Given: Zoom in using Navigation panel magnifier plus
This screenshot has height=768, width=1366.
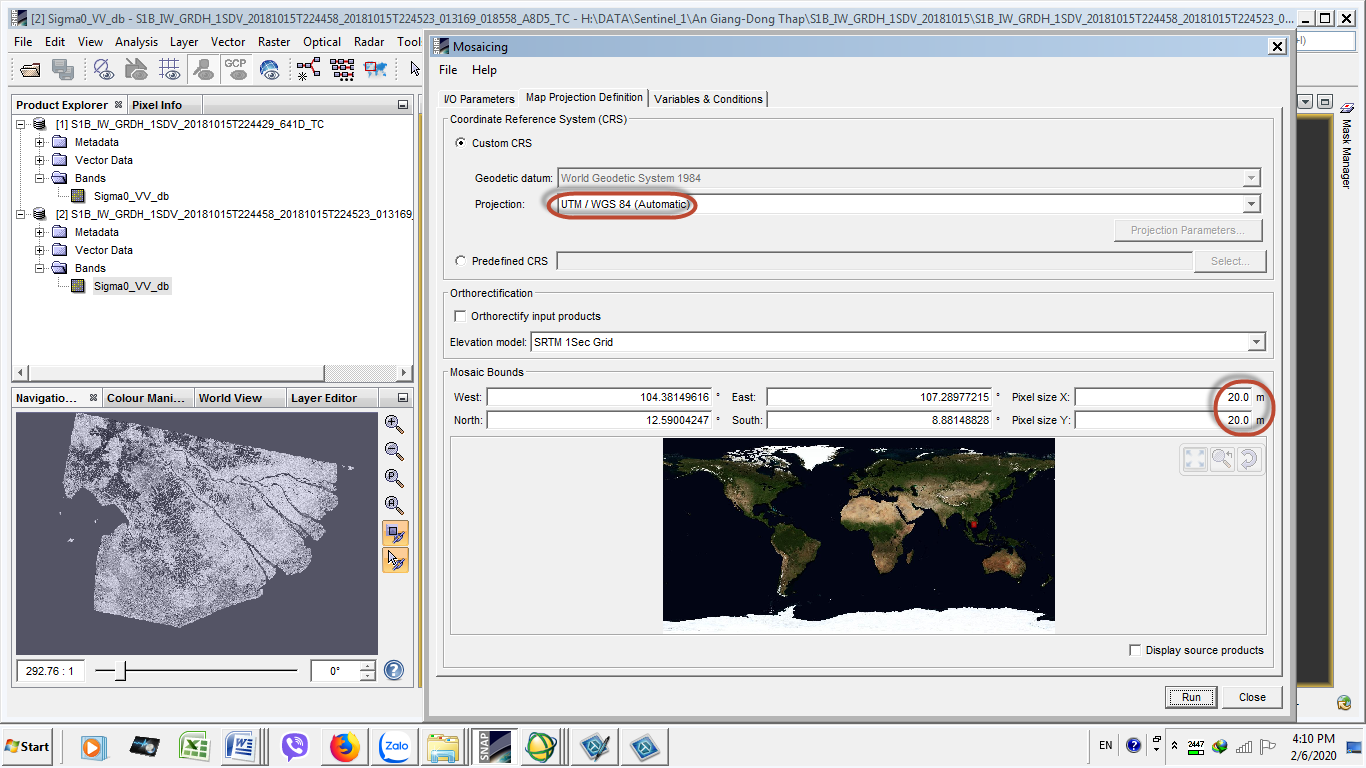Looking at the screenshot, I should [395, 424].
